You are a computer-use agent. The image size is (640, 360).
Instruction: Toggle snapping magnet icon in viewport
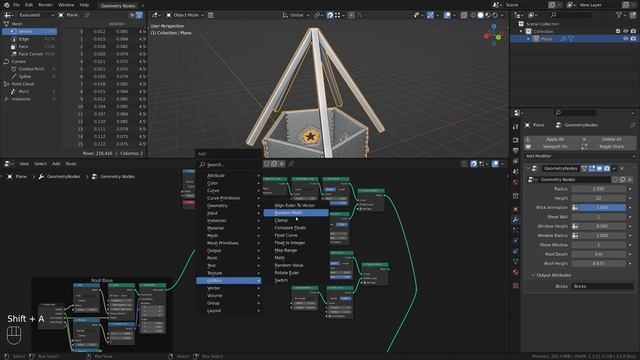tap(330, 15)
